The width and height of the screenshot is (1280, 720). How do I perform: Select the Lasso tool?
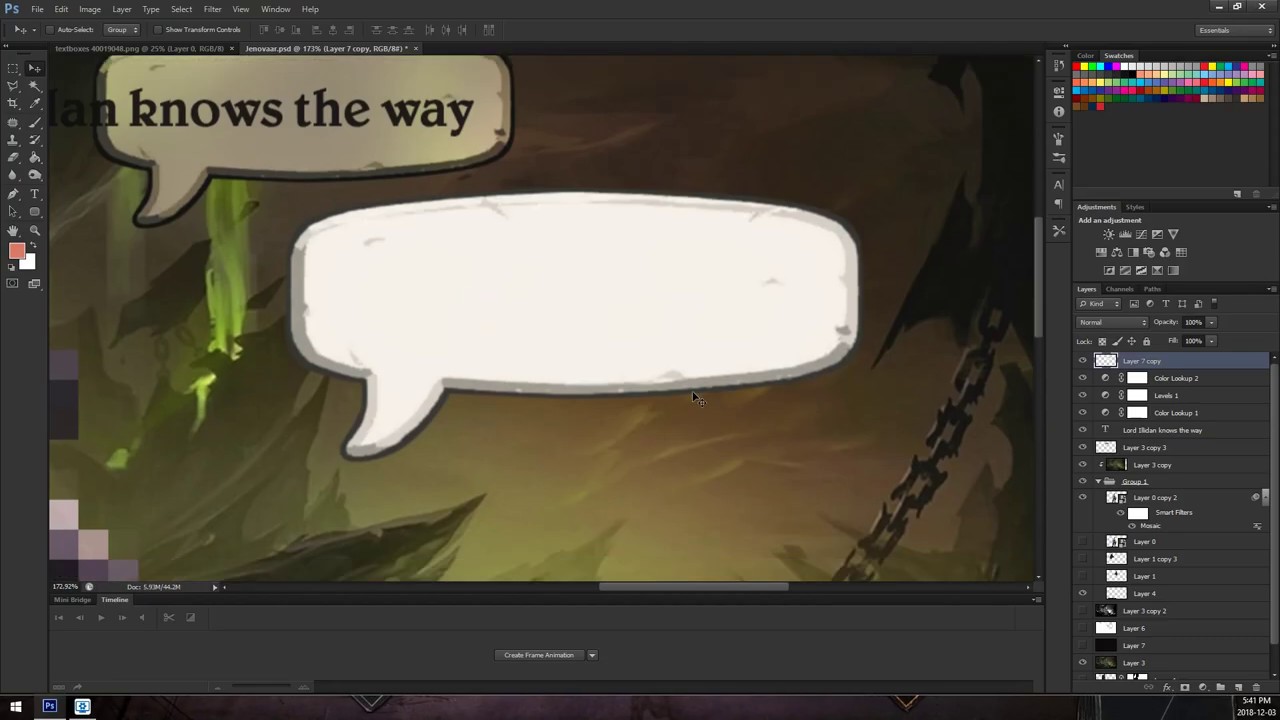pyautogui.click(x=13, y=86)
